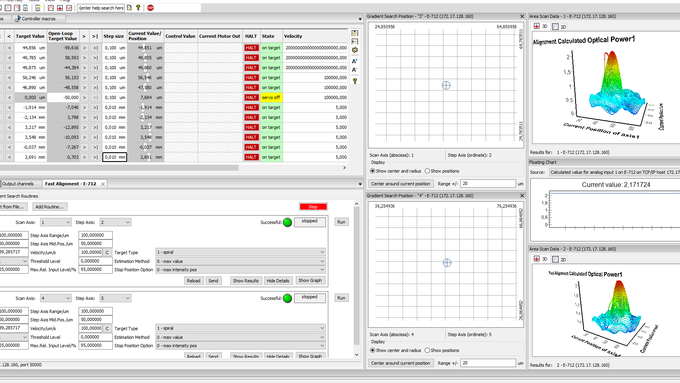Click the crosshair marker in Gradient Search "4" plot
Image resolution: width=680 pixels, height=383 pixels.
click(447, 262)
